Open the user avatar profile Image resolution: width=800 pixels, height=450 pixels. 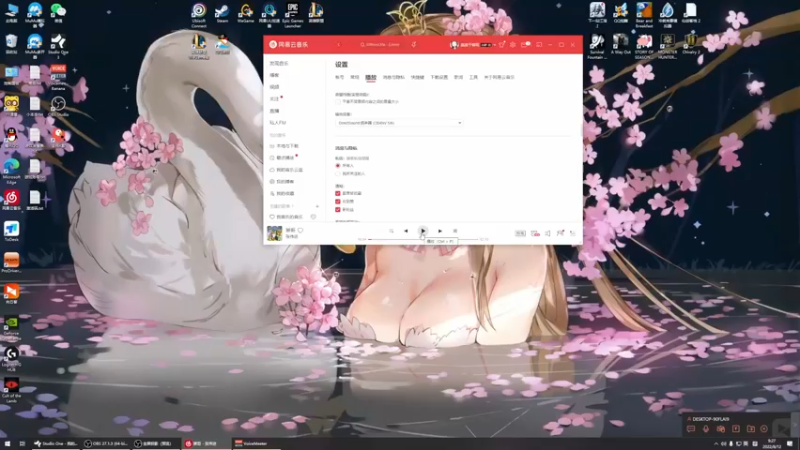[454, 45]
